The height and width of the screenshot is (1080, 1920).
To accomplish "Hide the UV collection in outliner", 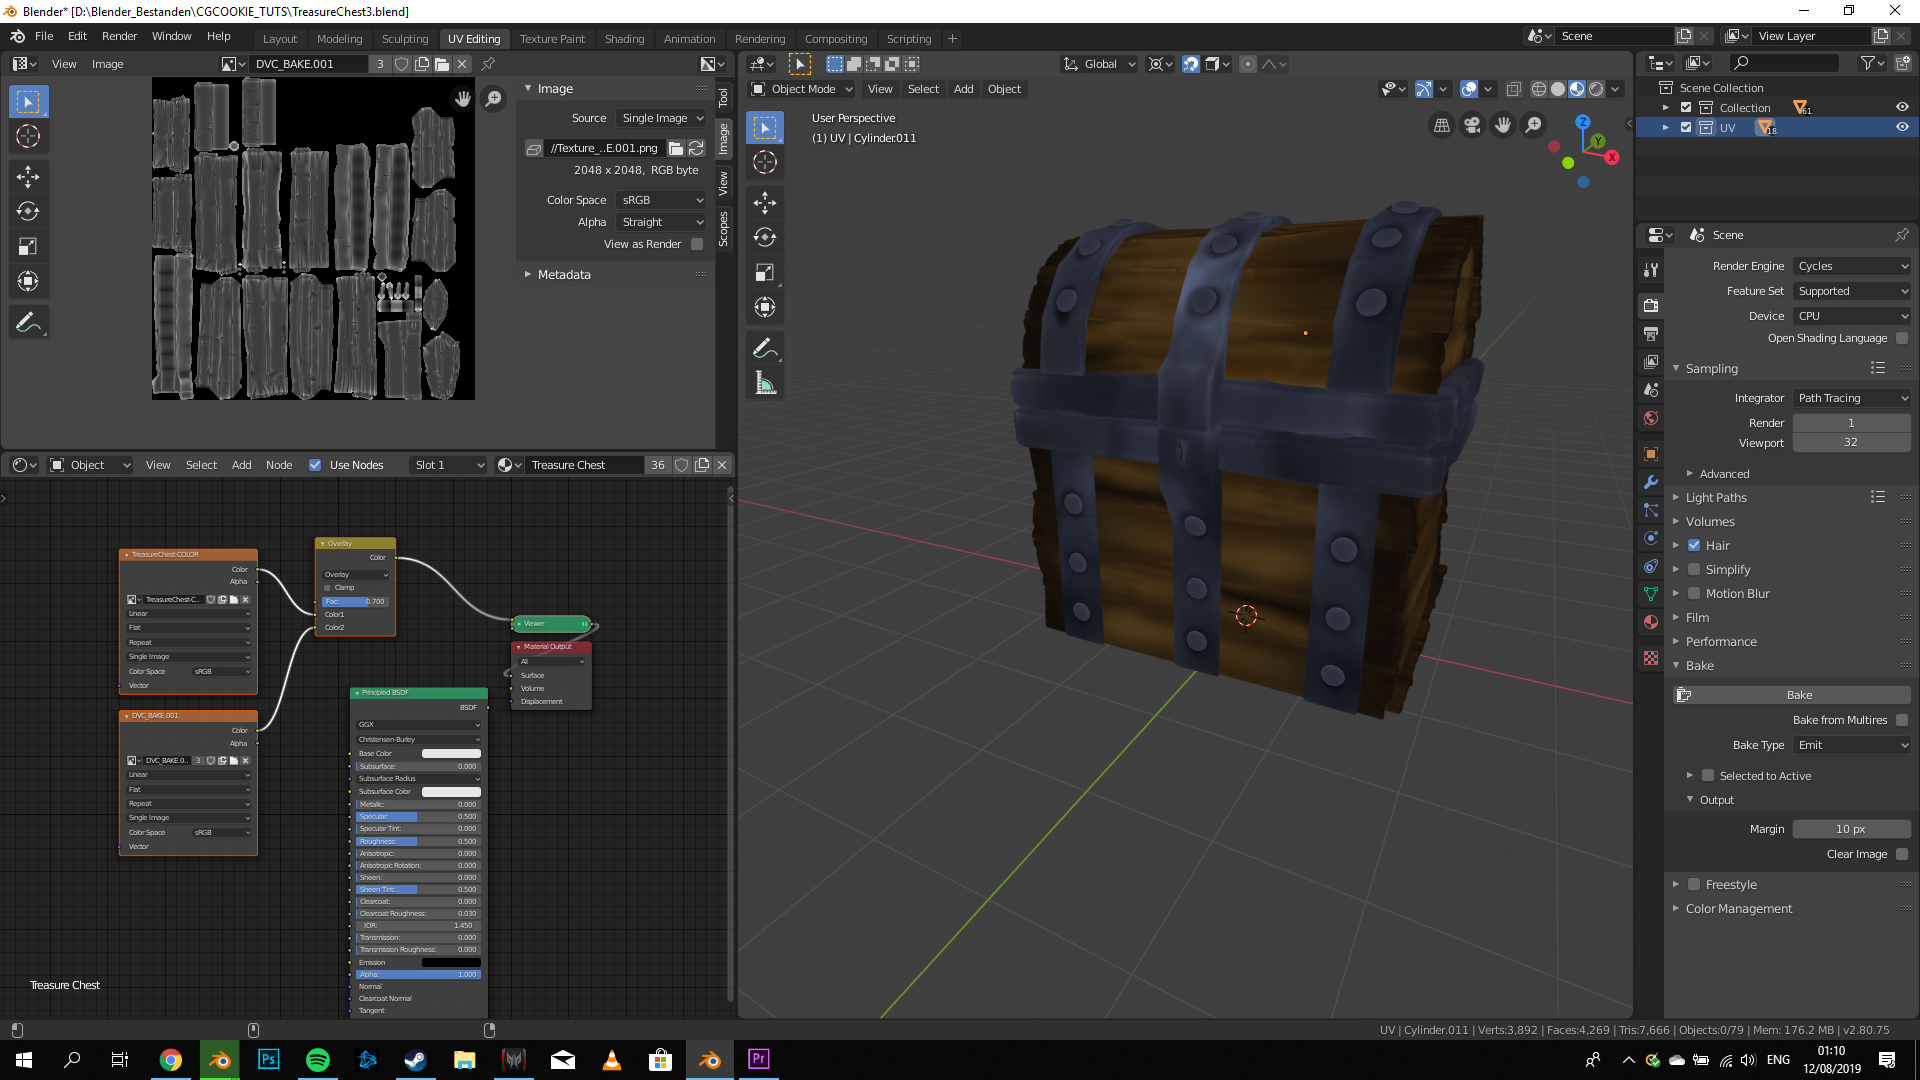I will (1902, 127).
